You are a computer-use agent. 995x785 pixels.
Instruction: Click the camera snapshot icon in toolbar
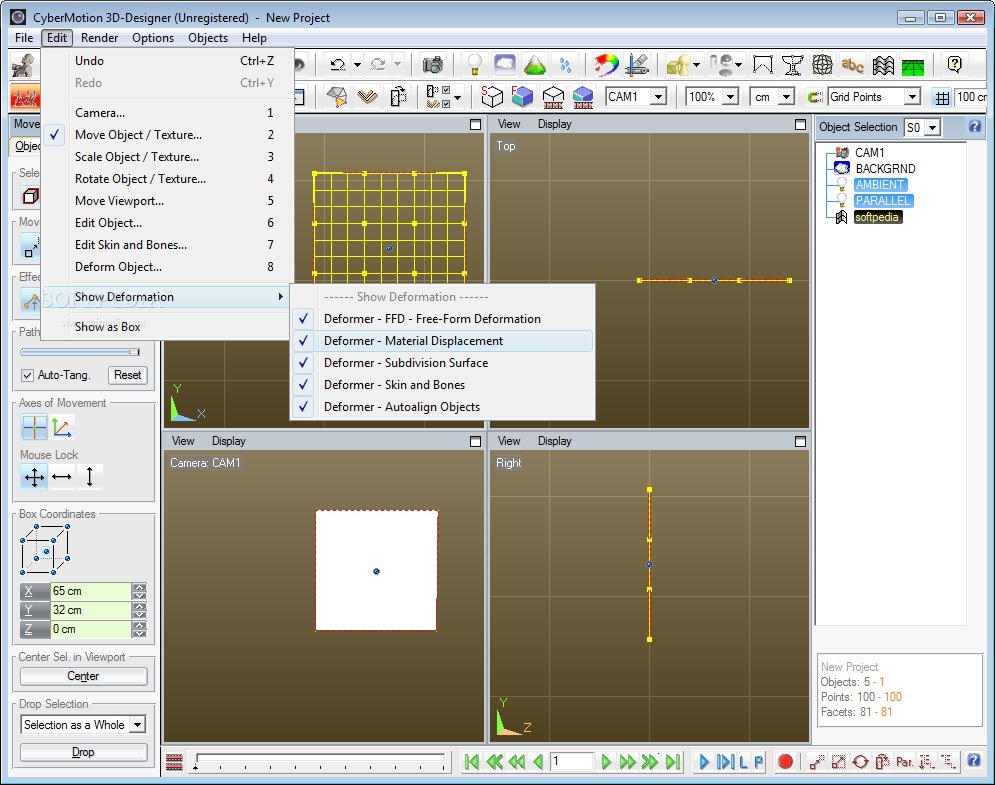[x=432, y=65]
